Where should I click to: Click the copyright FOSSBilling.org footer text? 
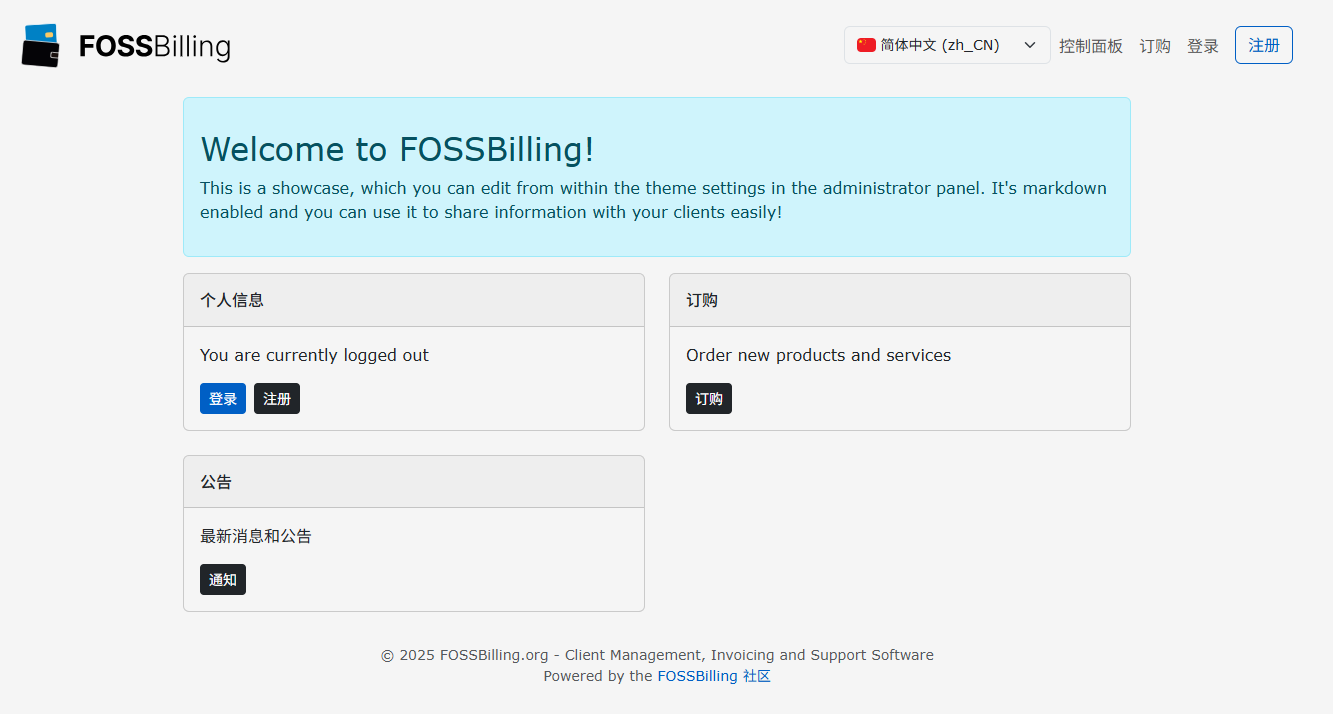[x=657, y=655]
